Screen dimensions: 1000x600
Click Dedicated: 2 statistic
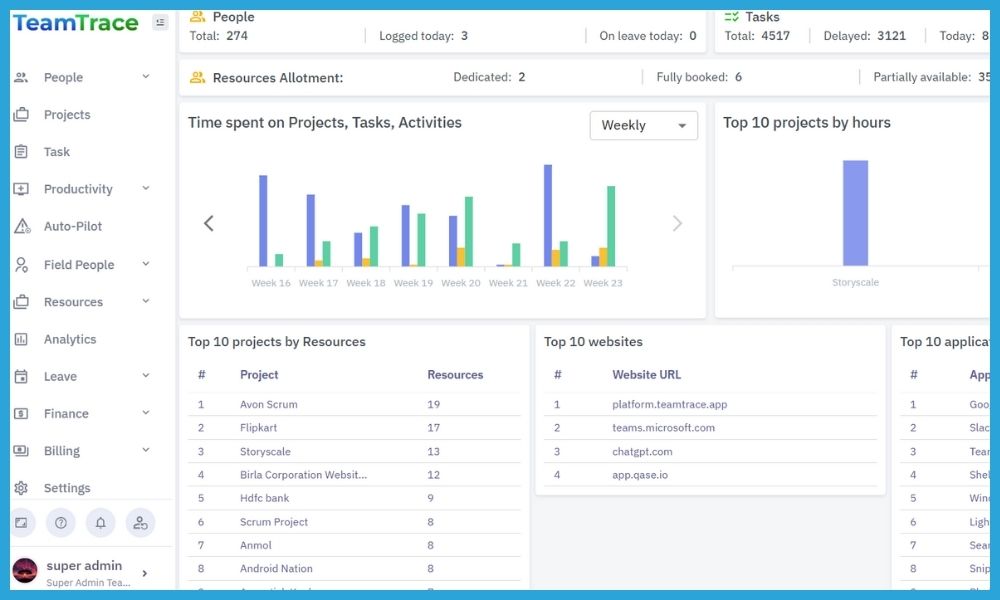click(489, 77)
